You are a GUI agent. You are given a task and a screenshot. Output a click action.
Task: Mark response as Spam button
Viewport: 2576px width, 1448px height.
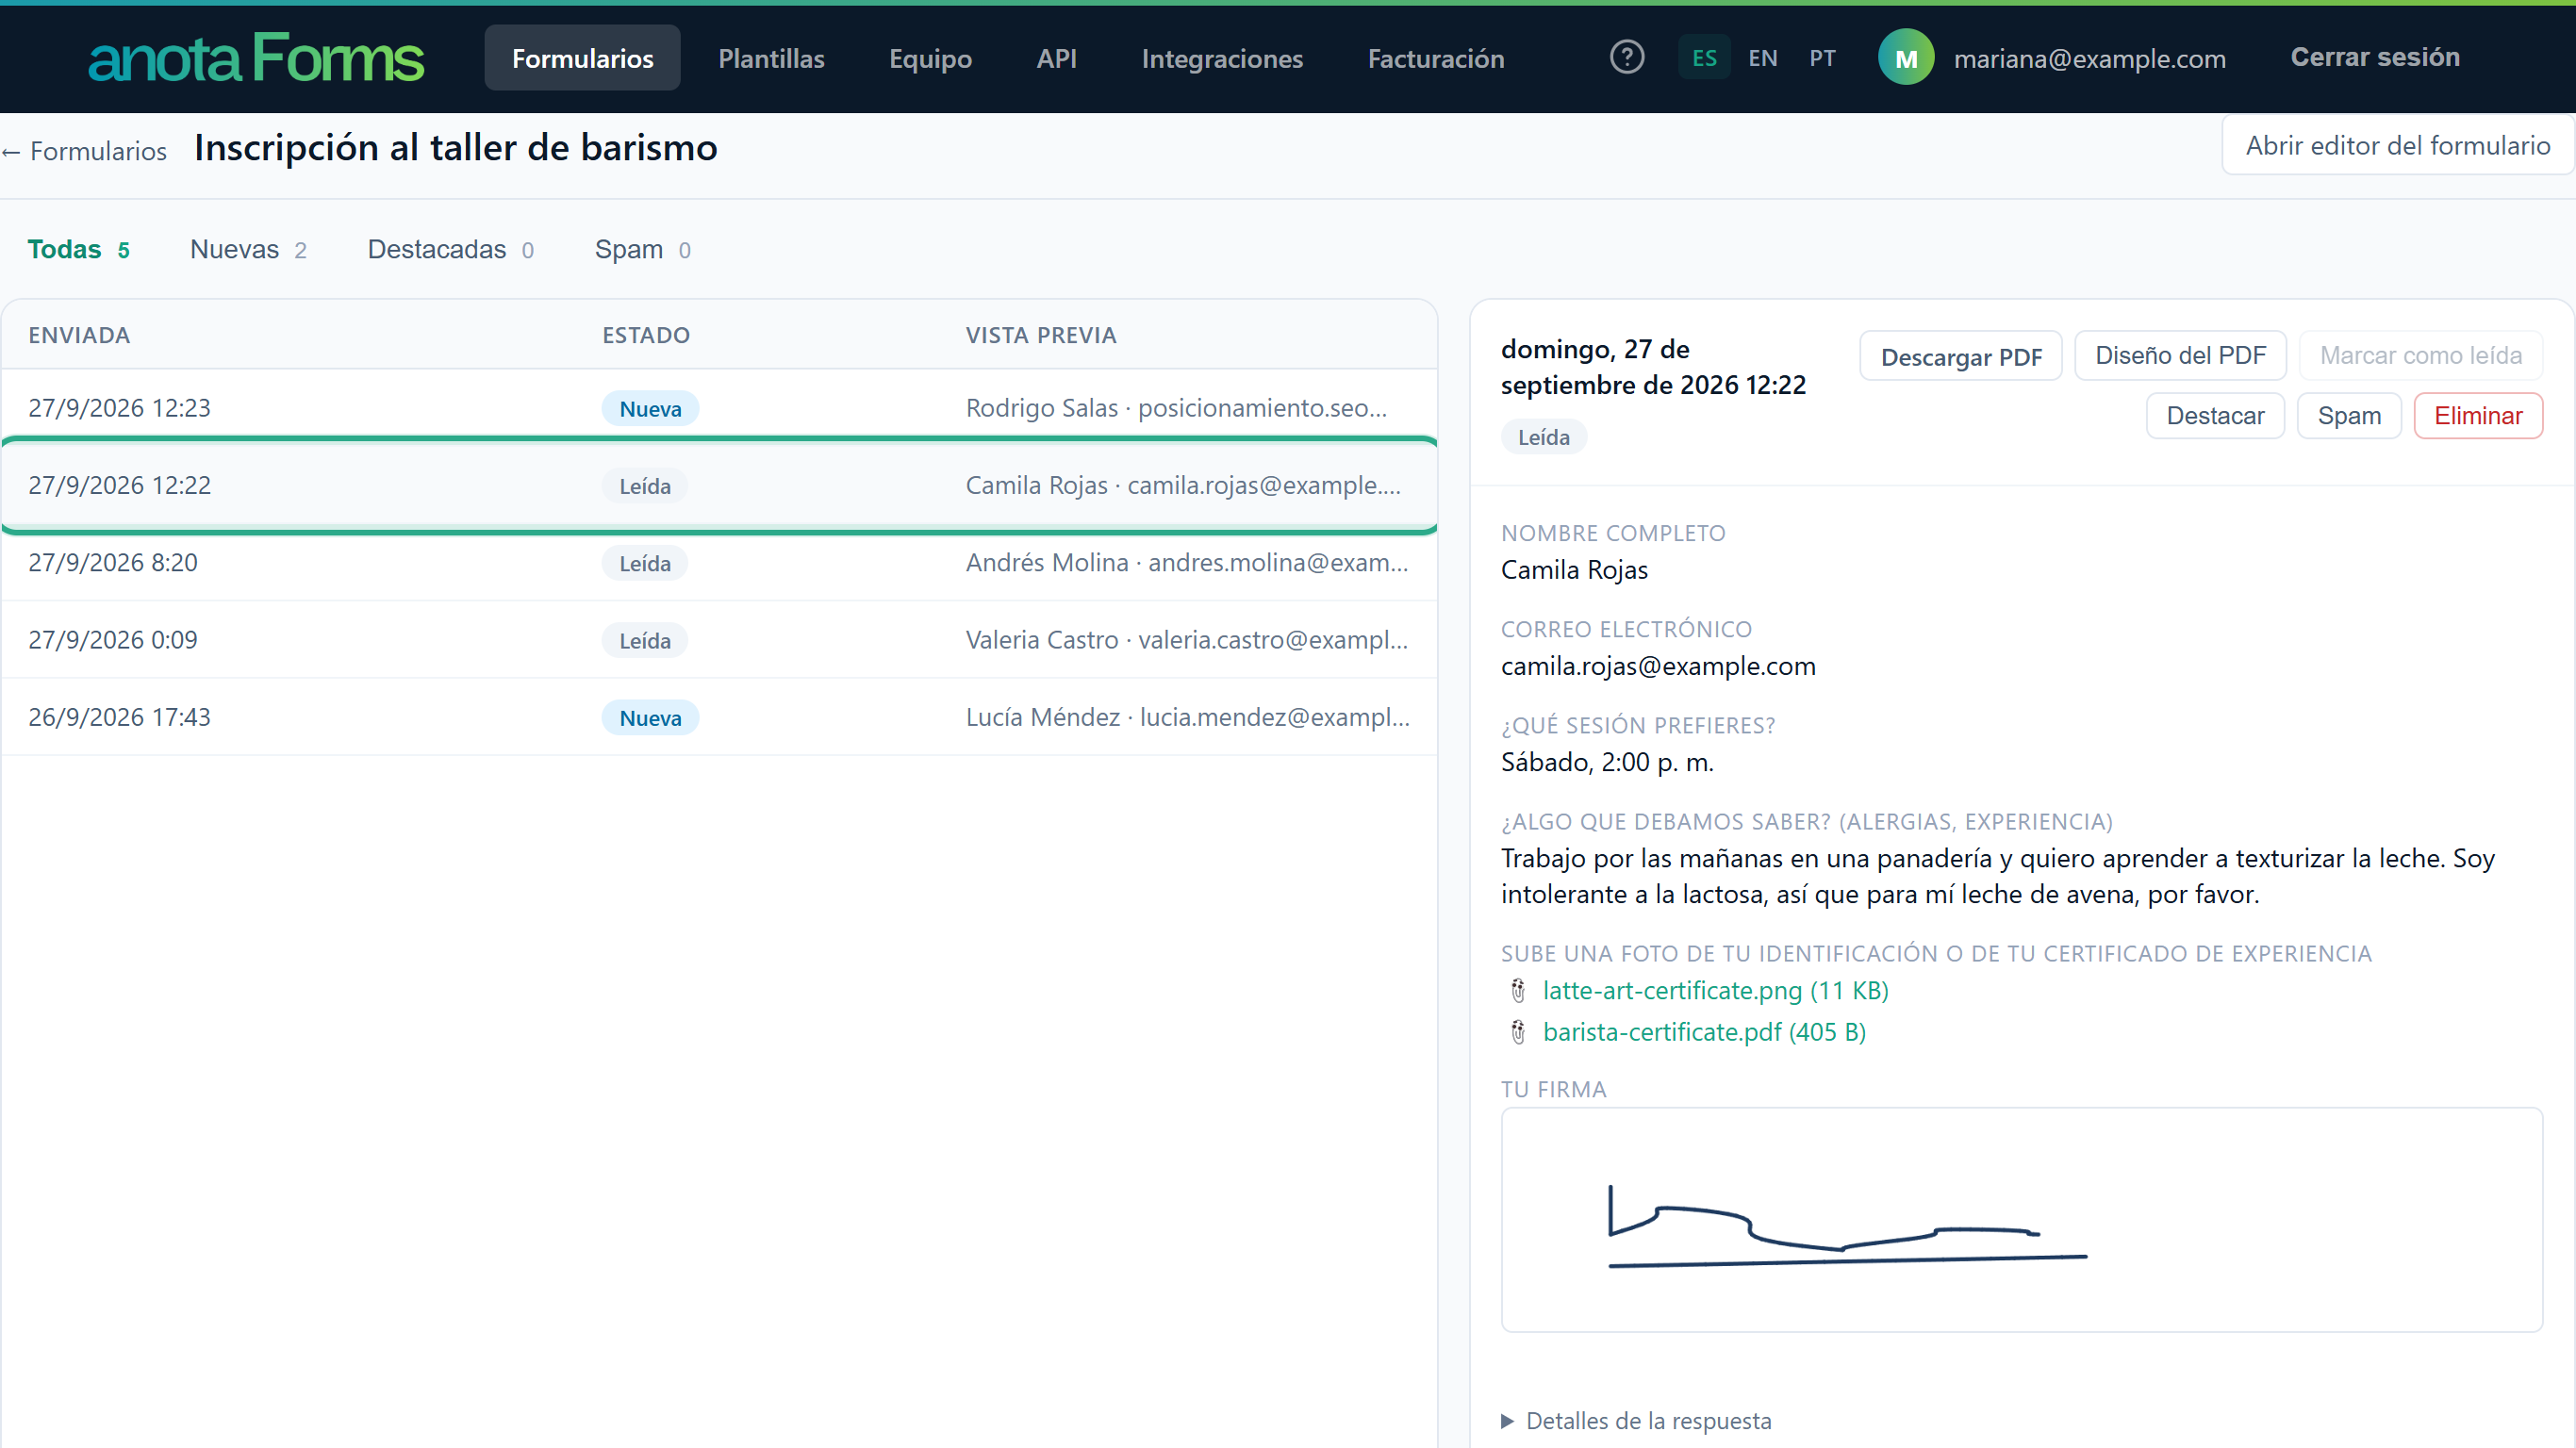[2349, 416]
